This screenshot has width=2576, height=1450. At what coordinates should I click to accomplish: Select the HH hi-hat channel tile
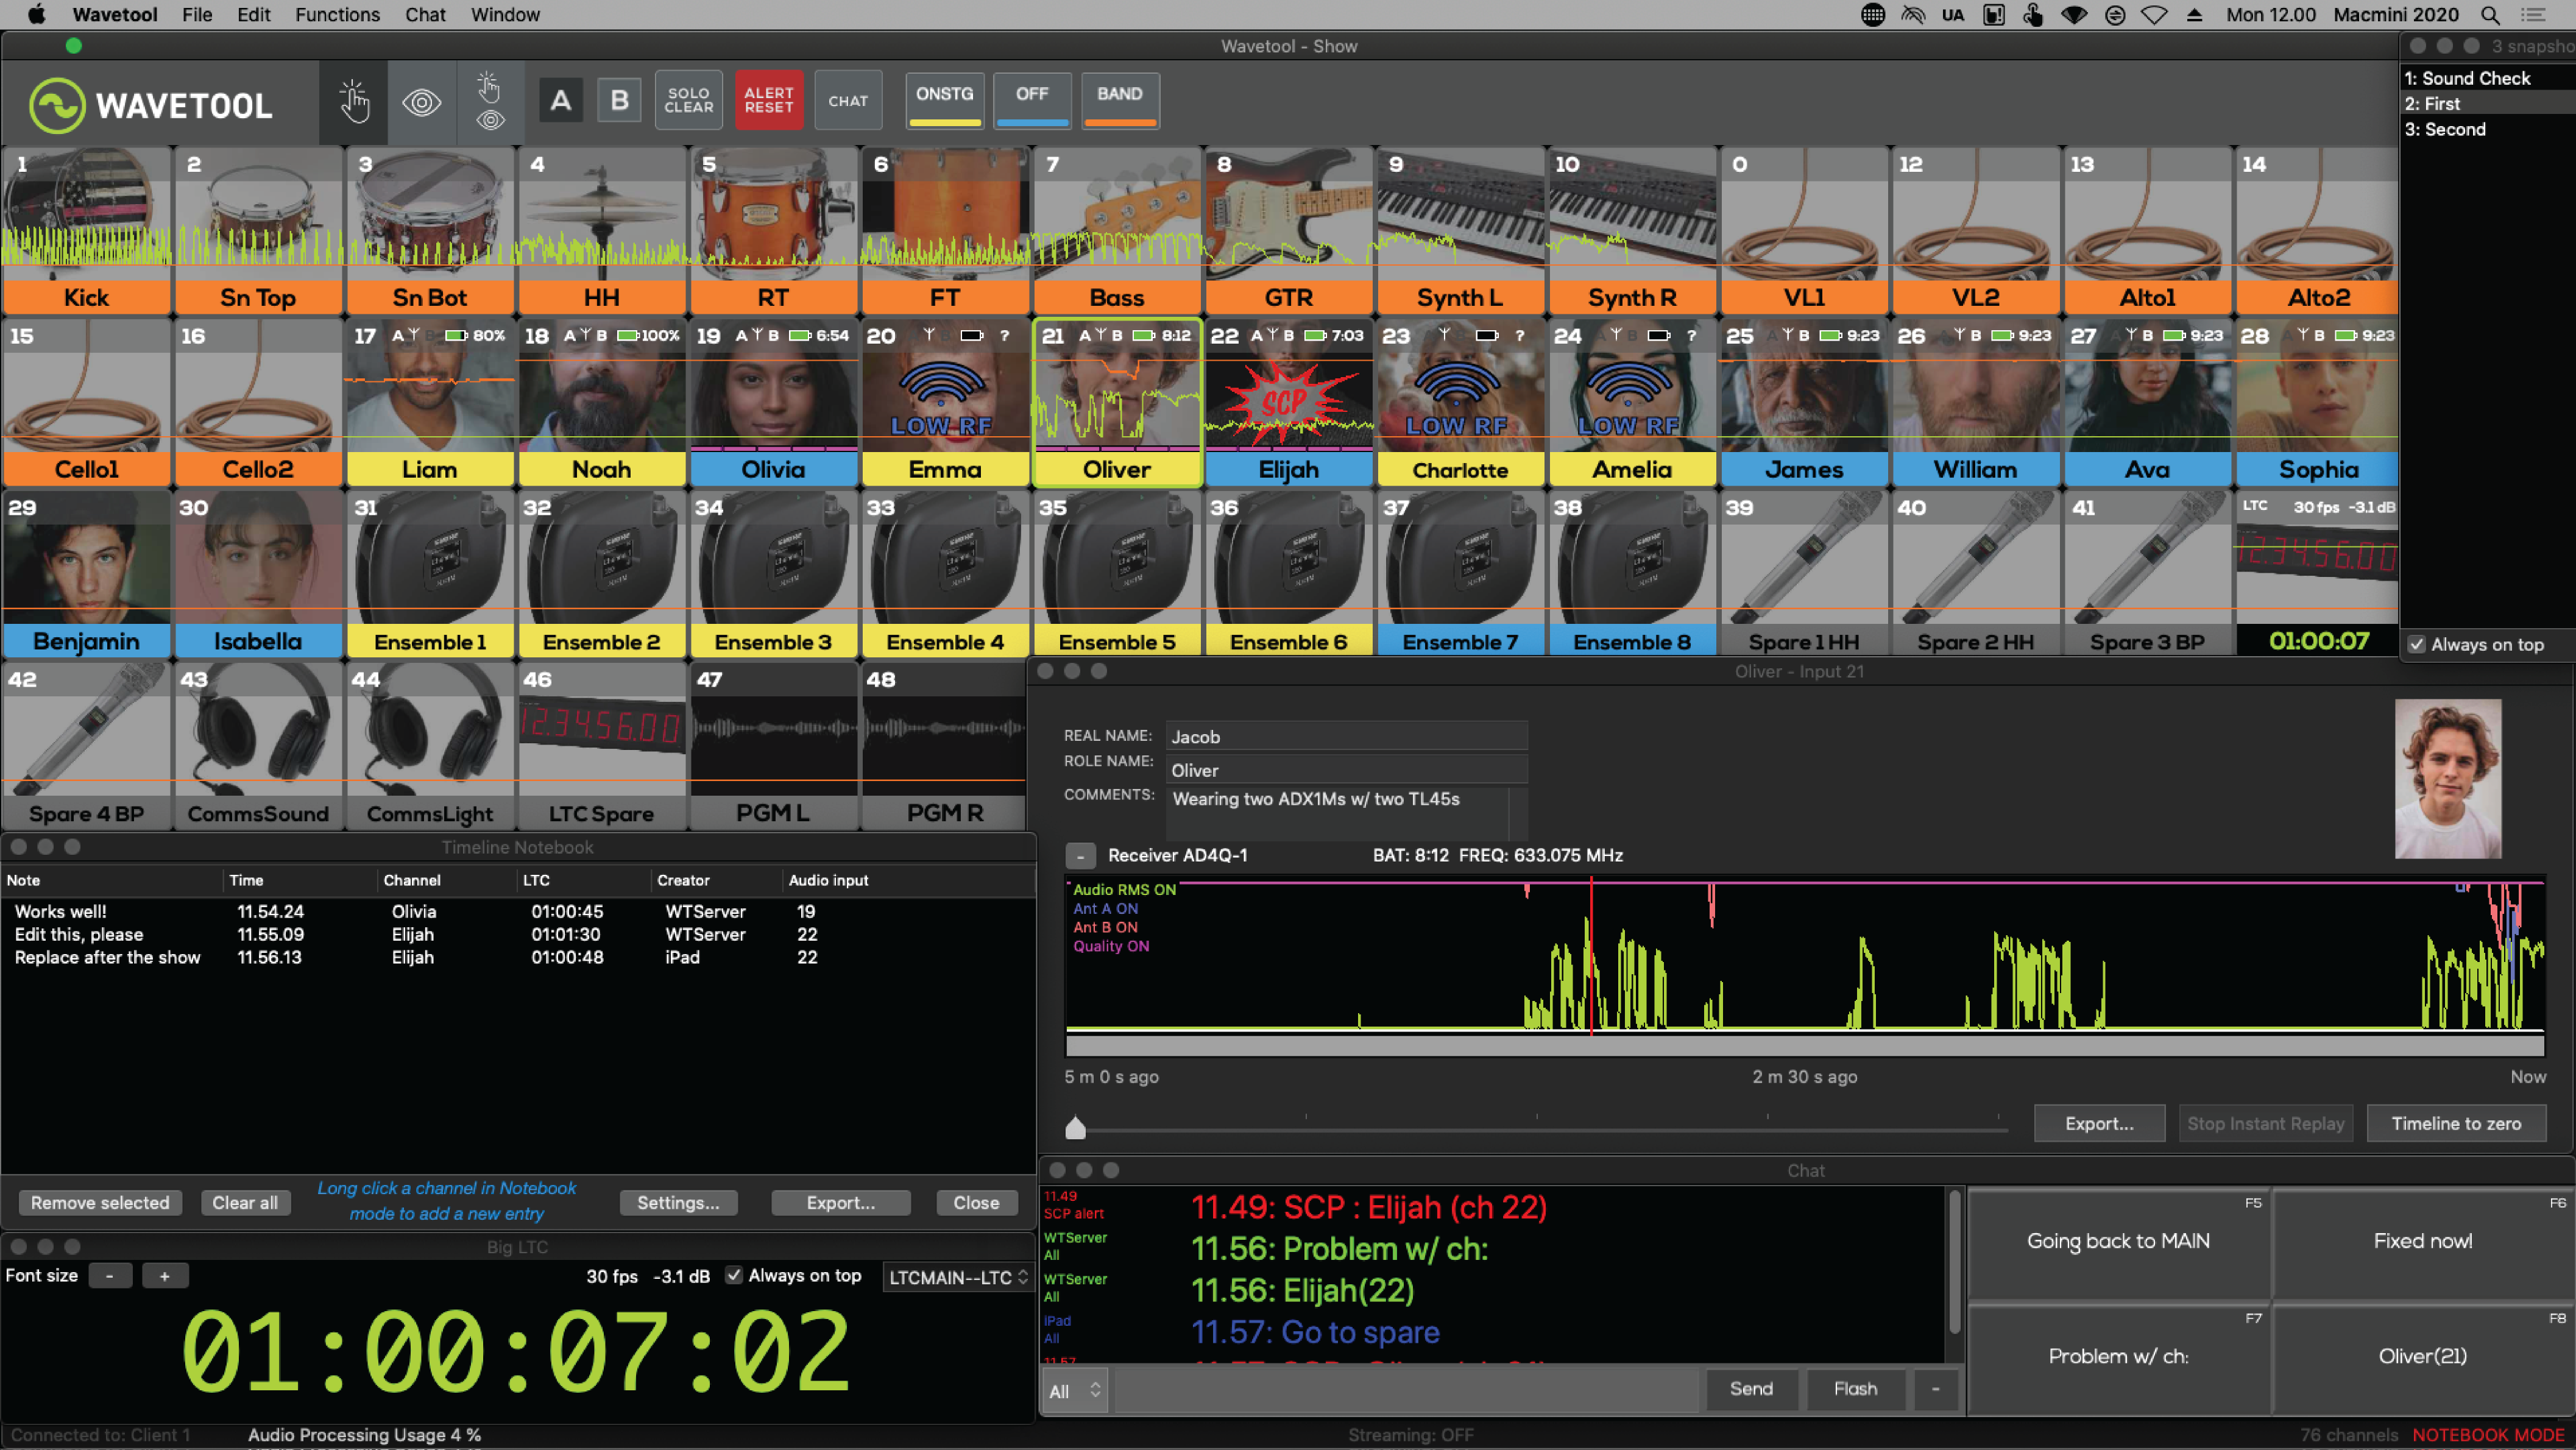click(x=601, y=230)
